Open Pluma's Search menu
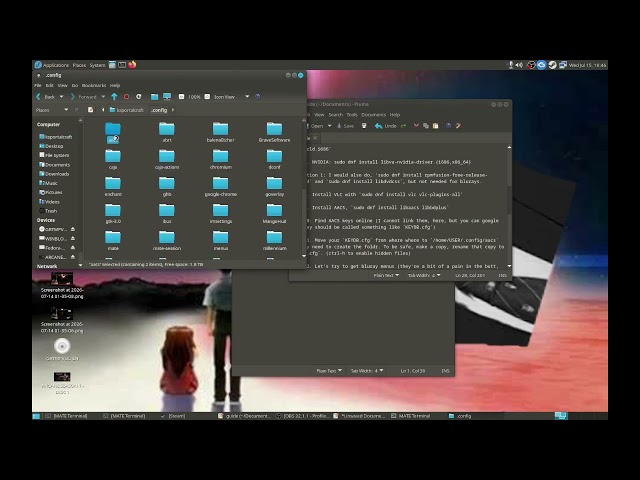640x480 pixels. coord(336,115)
